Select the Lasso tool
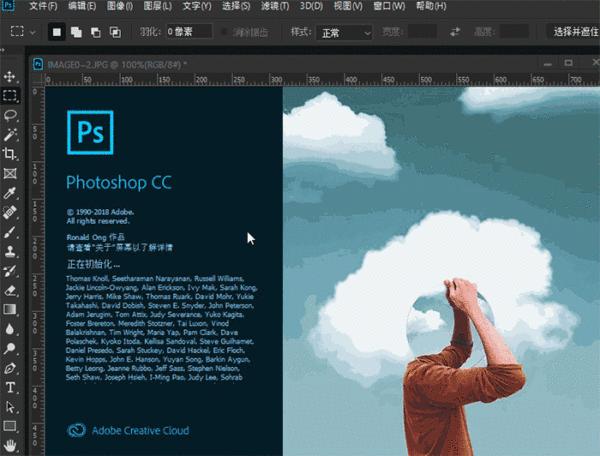The width and height of the screenshot is (600, 456). tap(10, 115)
